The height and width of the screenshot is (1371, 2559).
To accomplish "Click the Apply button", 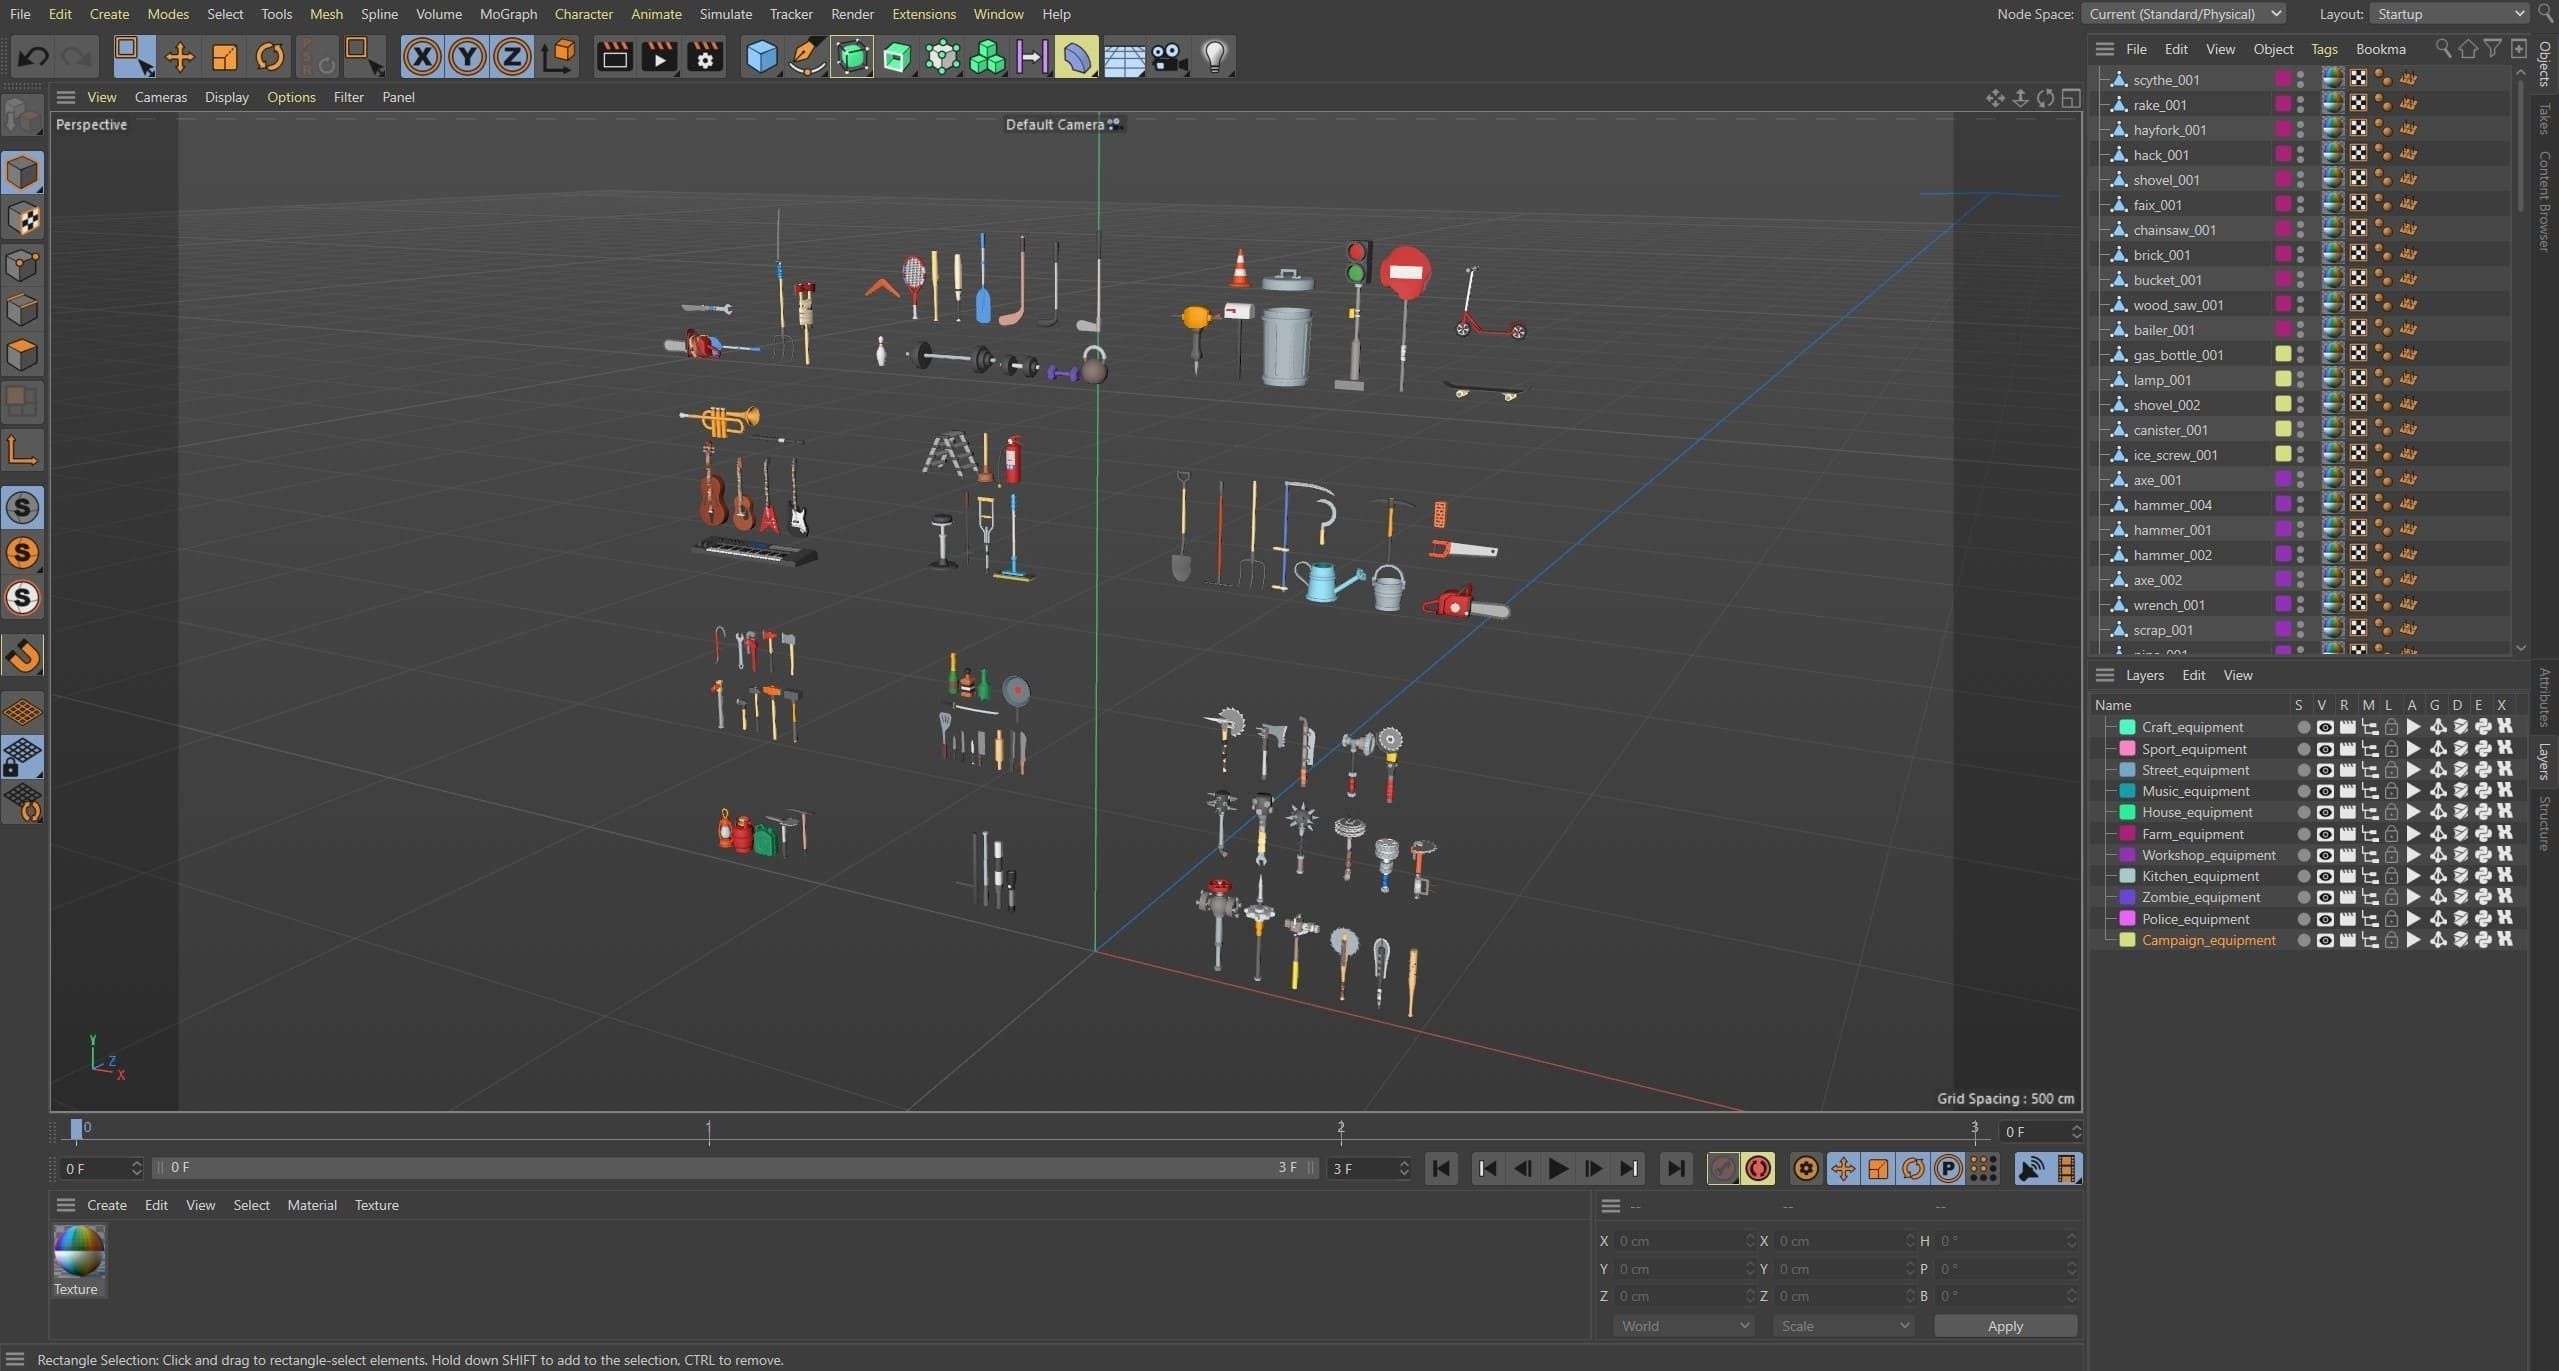I will [x=2004, y=1326].
